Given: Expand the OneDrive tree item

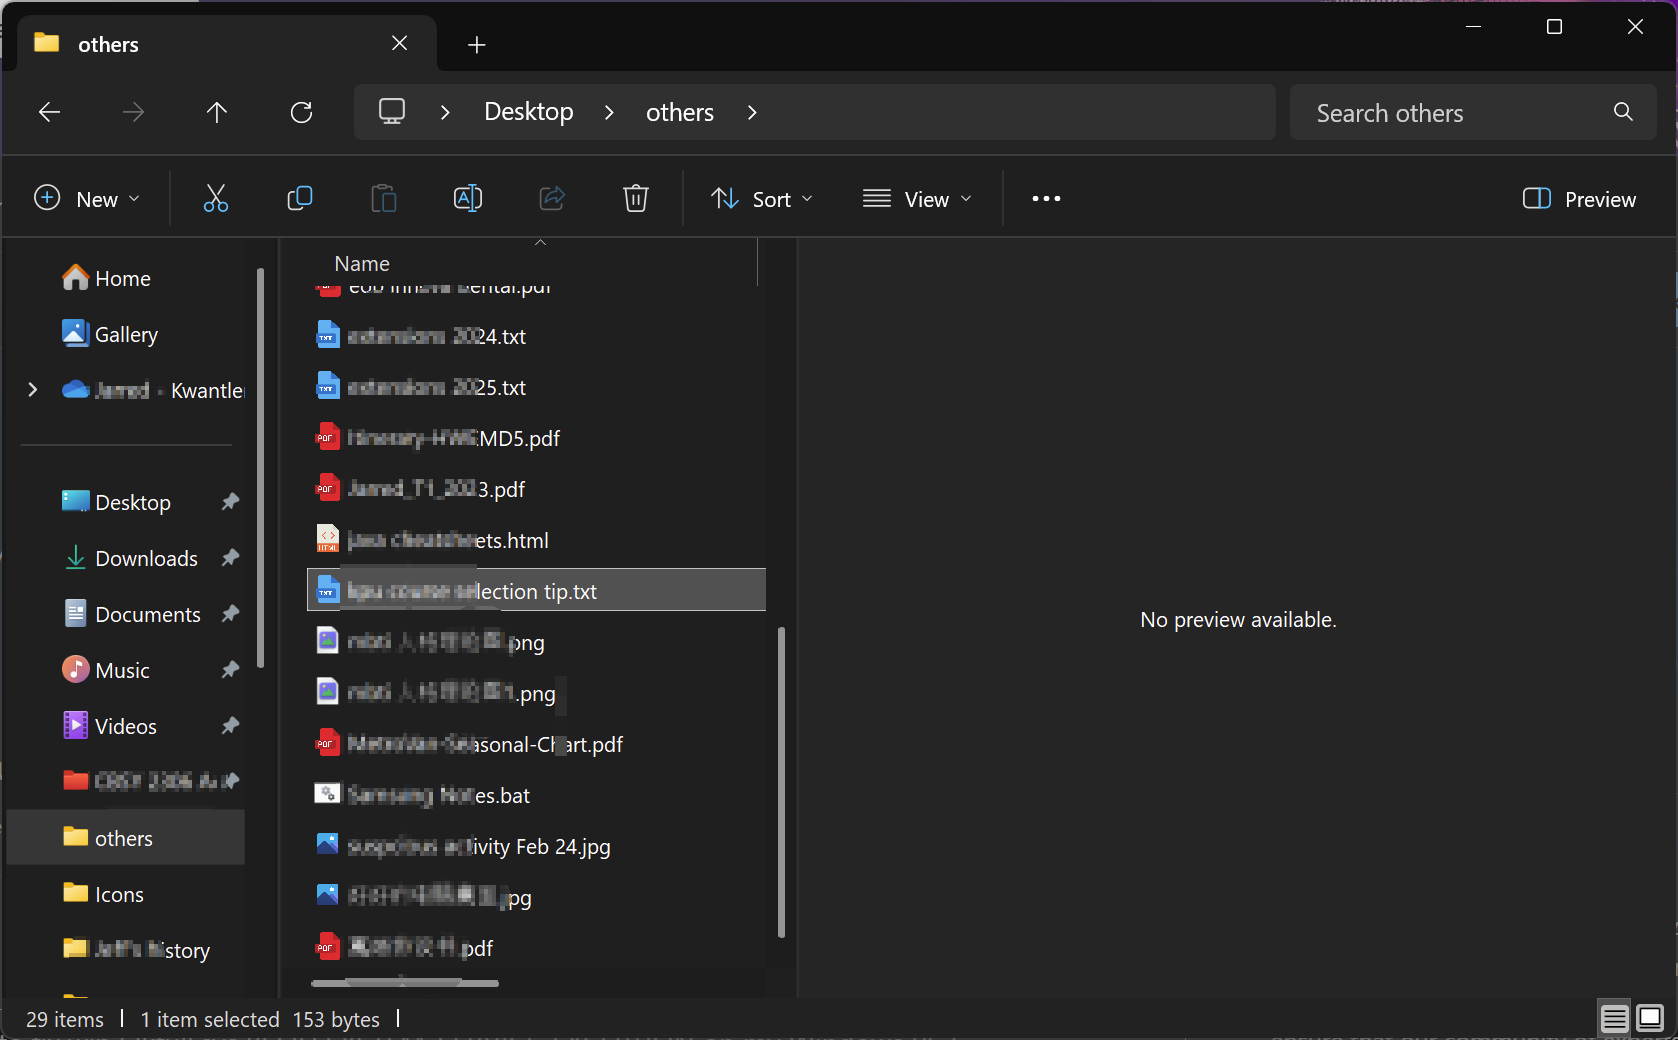Looking at the screenshot, I should (x=33, y=390).
